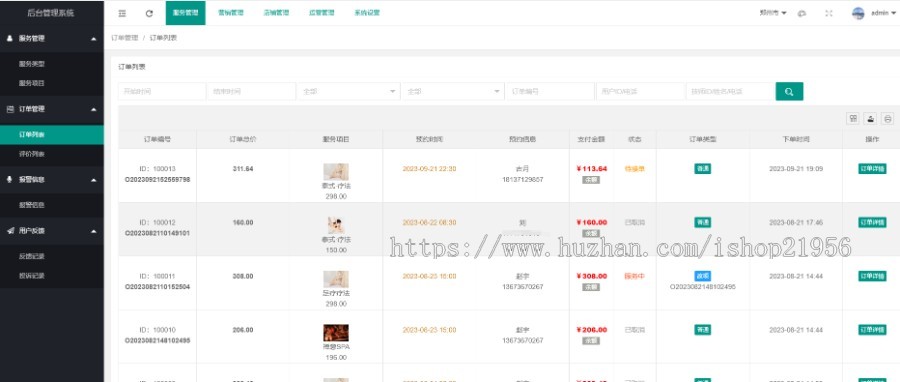The height and width of the screenshot is (382, 900).
Task: Click order number O2023082110149101
Action: pyautogui.click(x=157, y=233)
